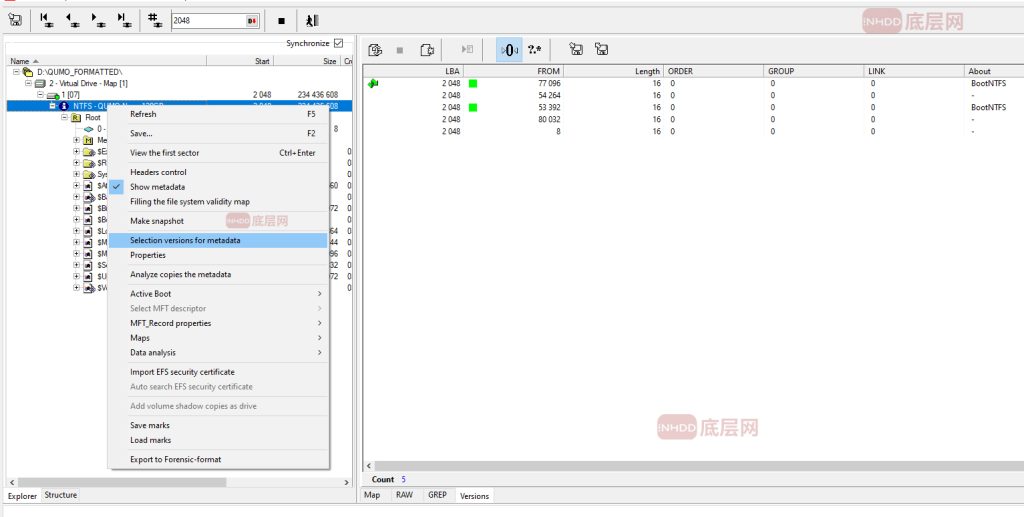Viewport: 1024px width, 517px height.
Task: Click the go-to-last-sector navigation icon
Action: 124,20
